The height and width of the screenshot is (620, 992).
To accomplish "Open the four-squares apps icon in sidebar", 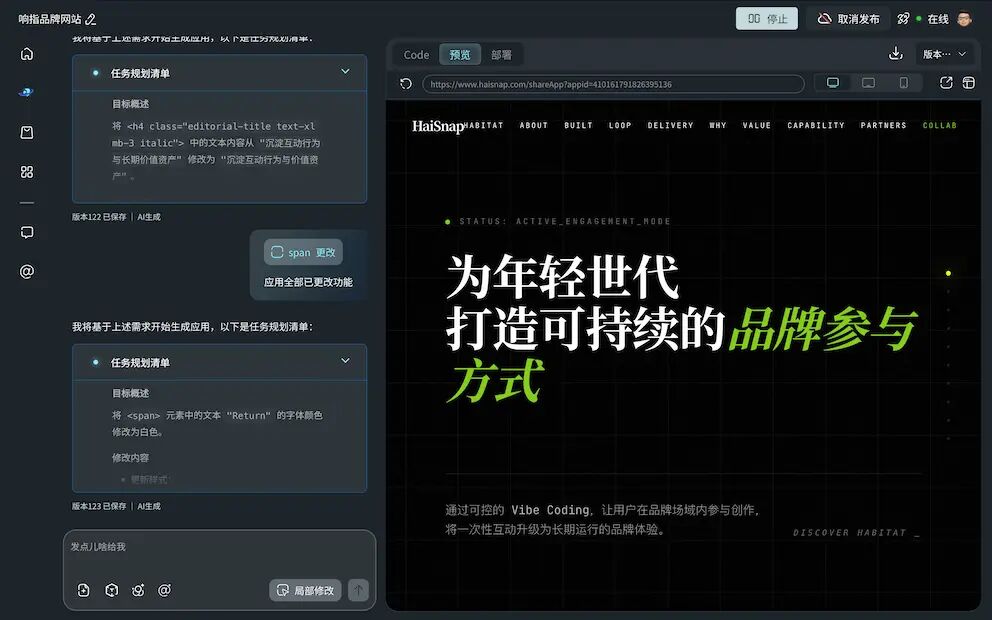I will pyautogui.click(x=27, y=171).
